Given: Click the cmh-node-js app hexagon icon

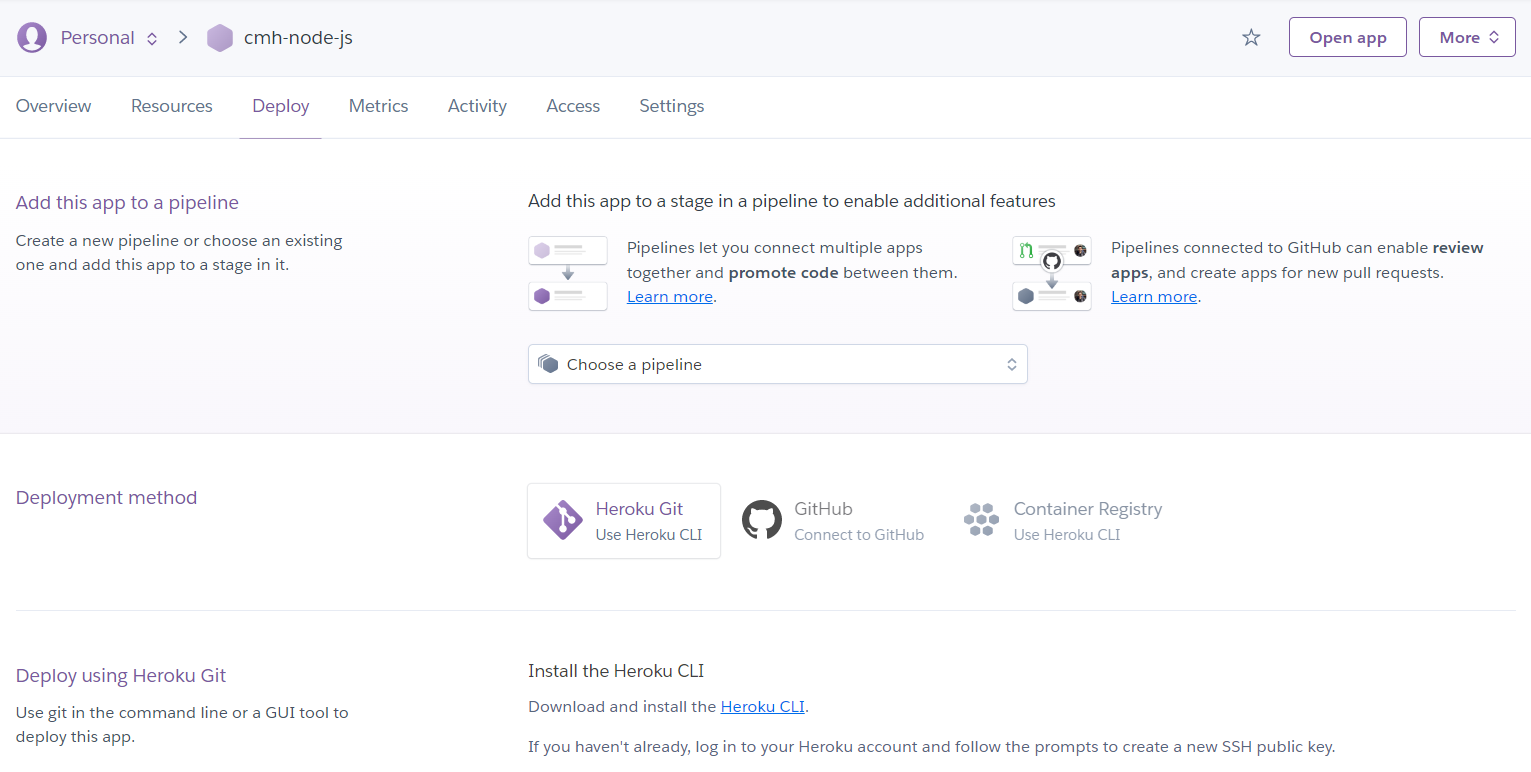Looking at the screenshot, I should coord(220,38).
